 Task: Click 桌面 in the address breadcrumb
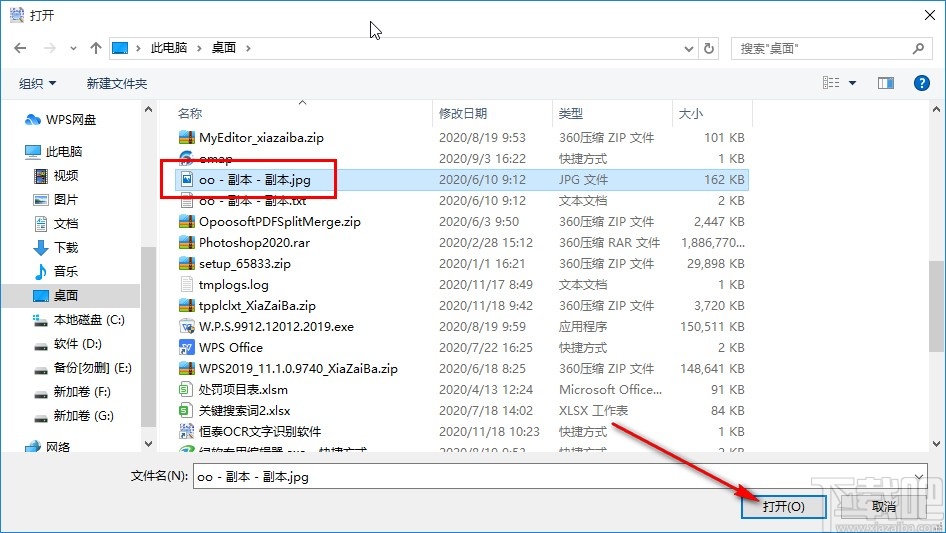[223, 48]
